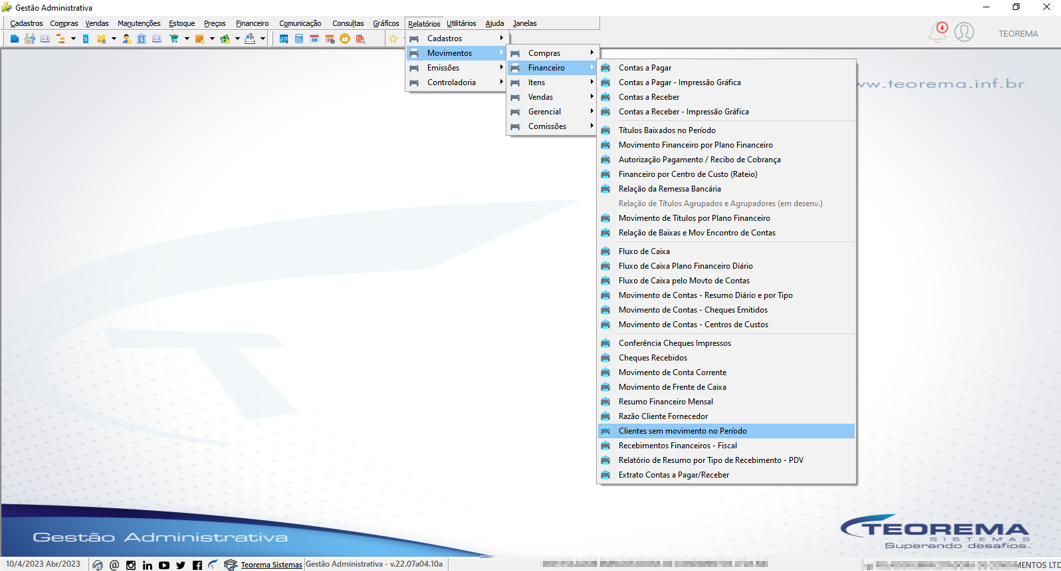
Task: Click the document search magnifier toolbar icon
Action: click(x=361, y=39)
